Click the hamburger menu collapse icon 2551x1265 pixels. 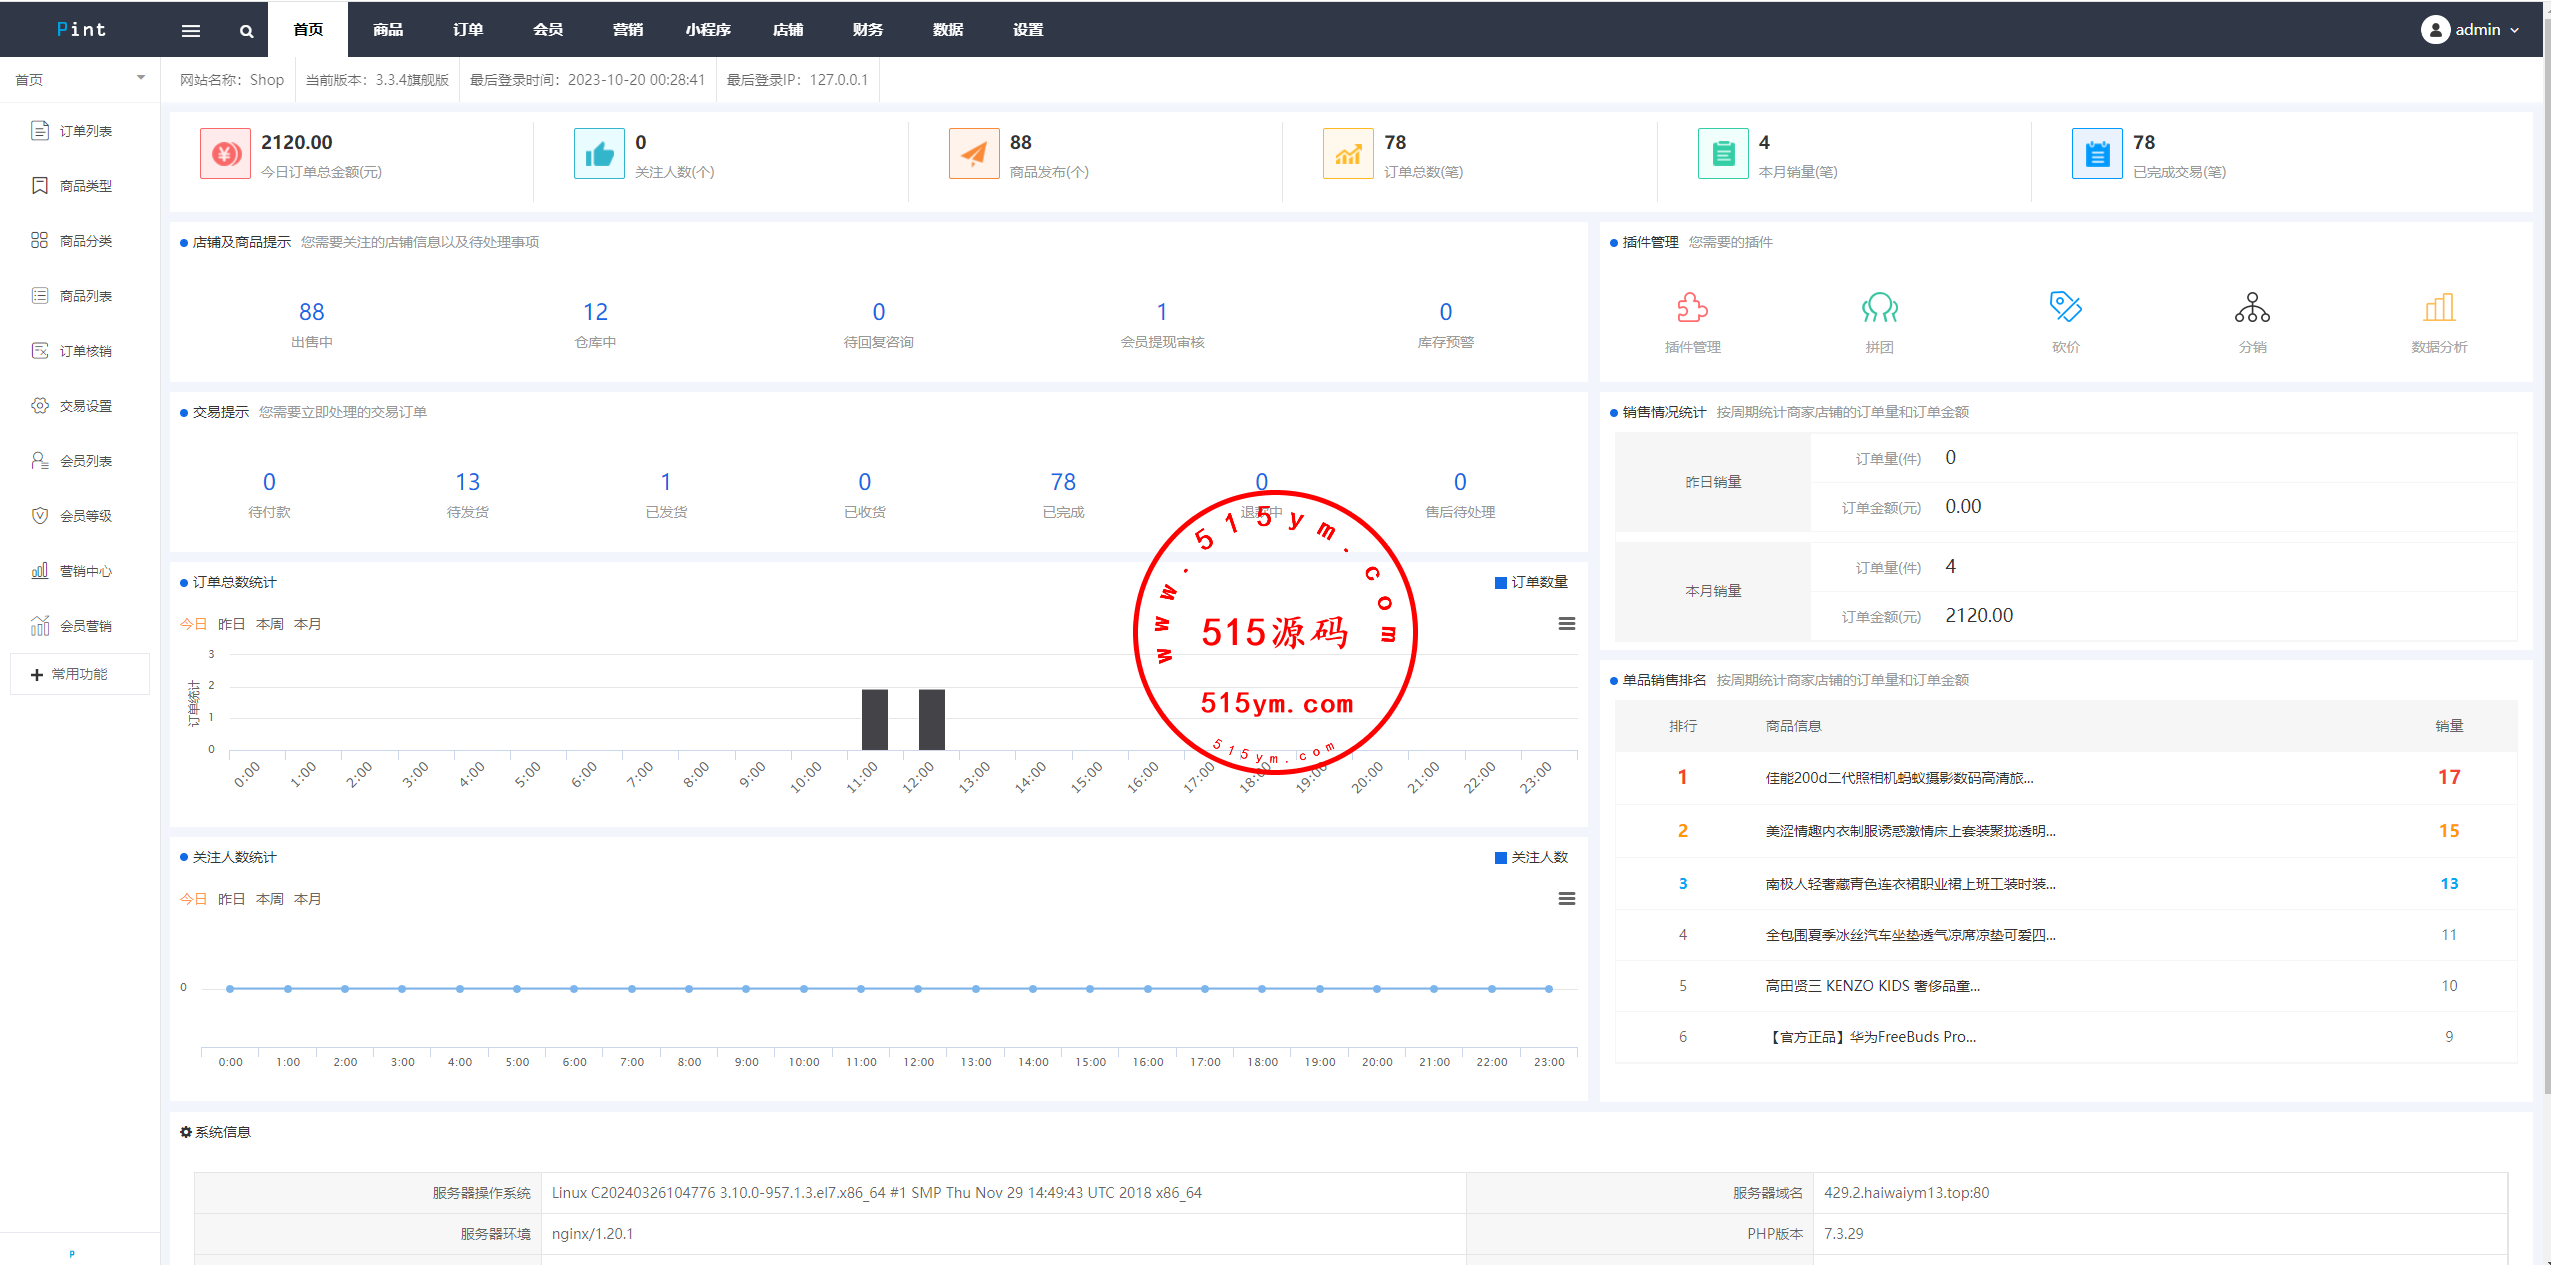[x=190, y=30]
